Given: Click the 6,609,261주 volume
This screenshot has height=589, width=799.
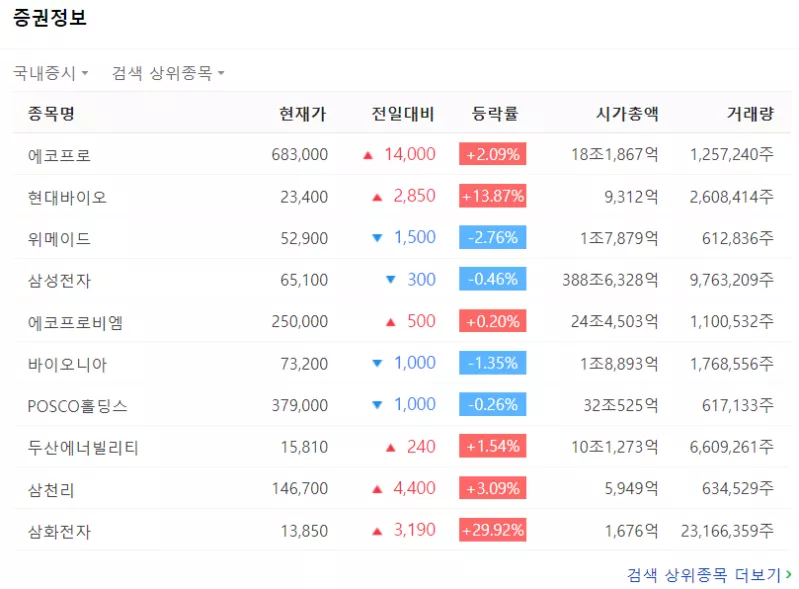Looking at the screenshot, I should [x=732, y=447].
